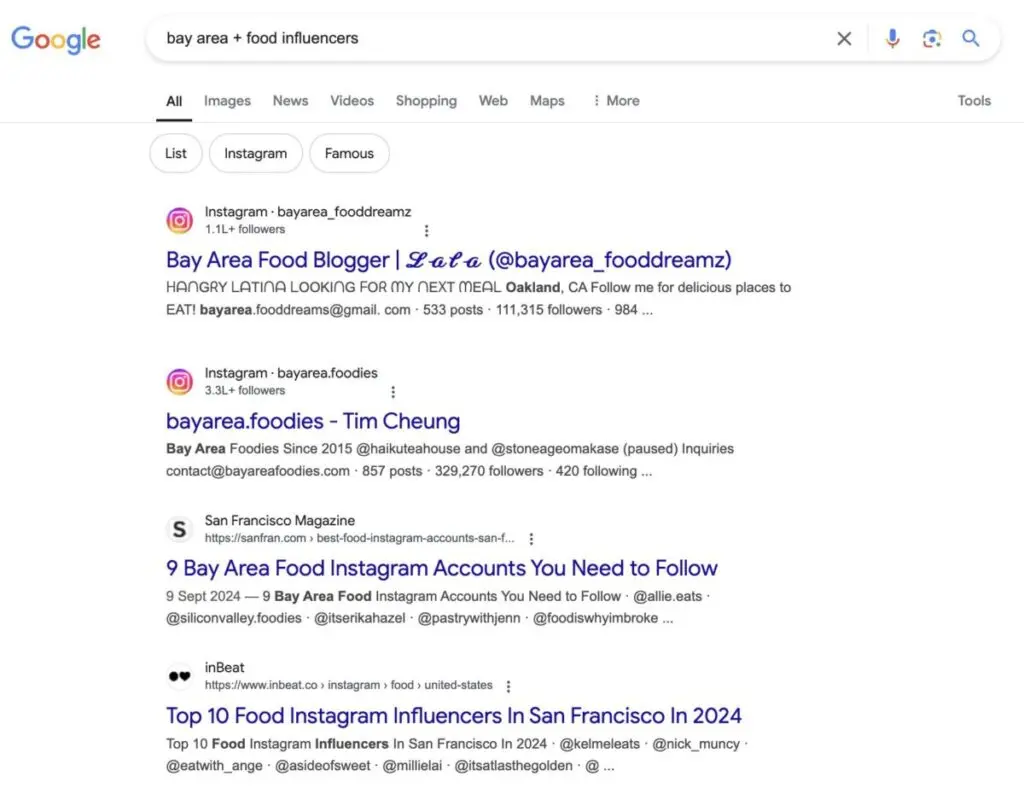Open options menu for bayarea_fooddreamz result
This screenshot has width=1024, height=800.
(x=427, y=230)
